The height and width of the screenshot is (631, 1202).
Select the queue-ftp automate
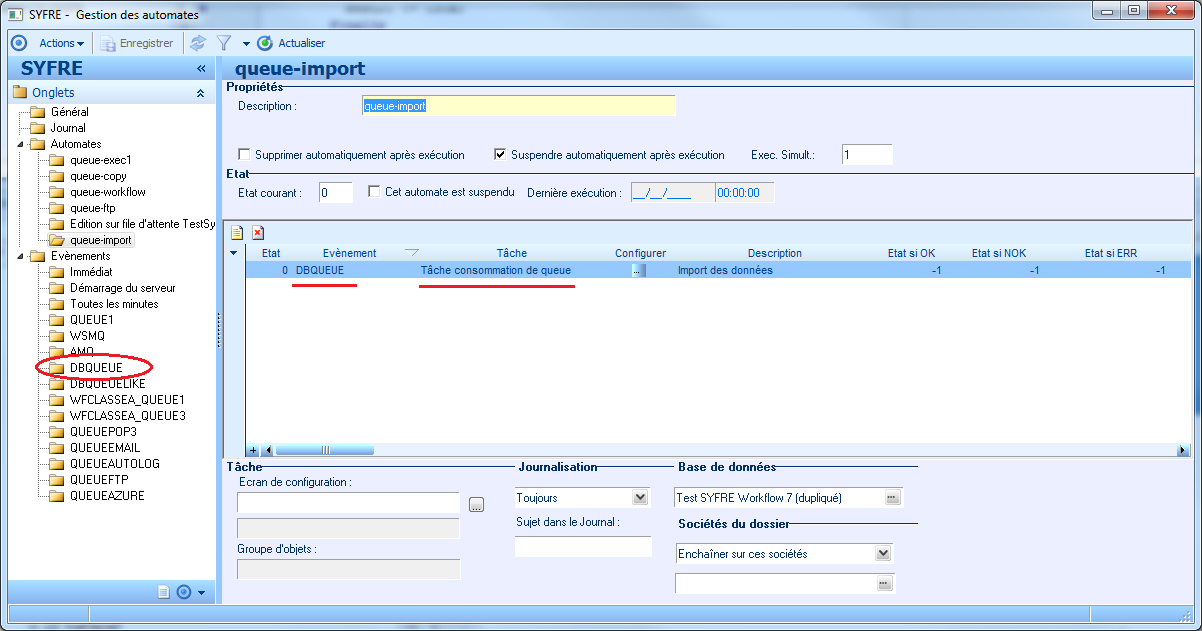pos(93,208)
